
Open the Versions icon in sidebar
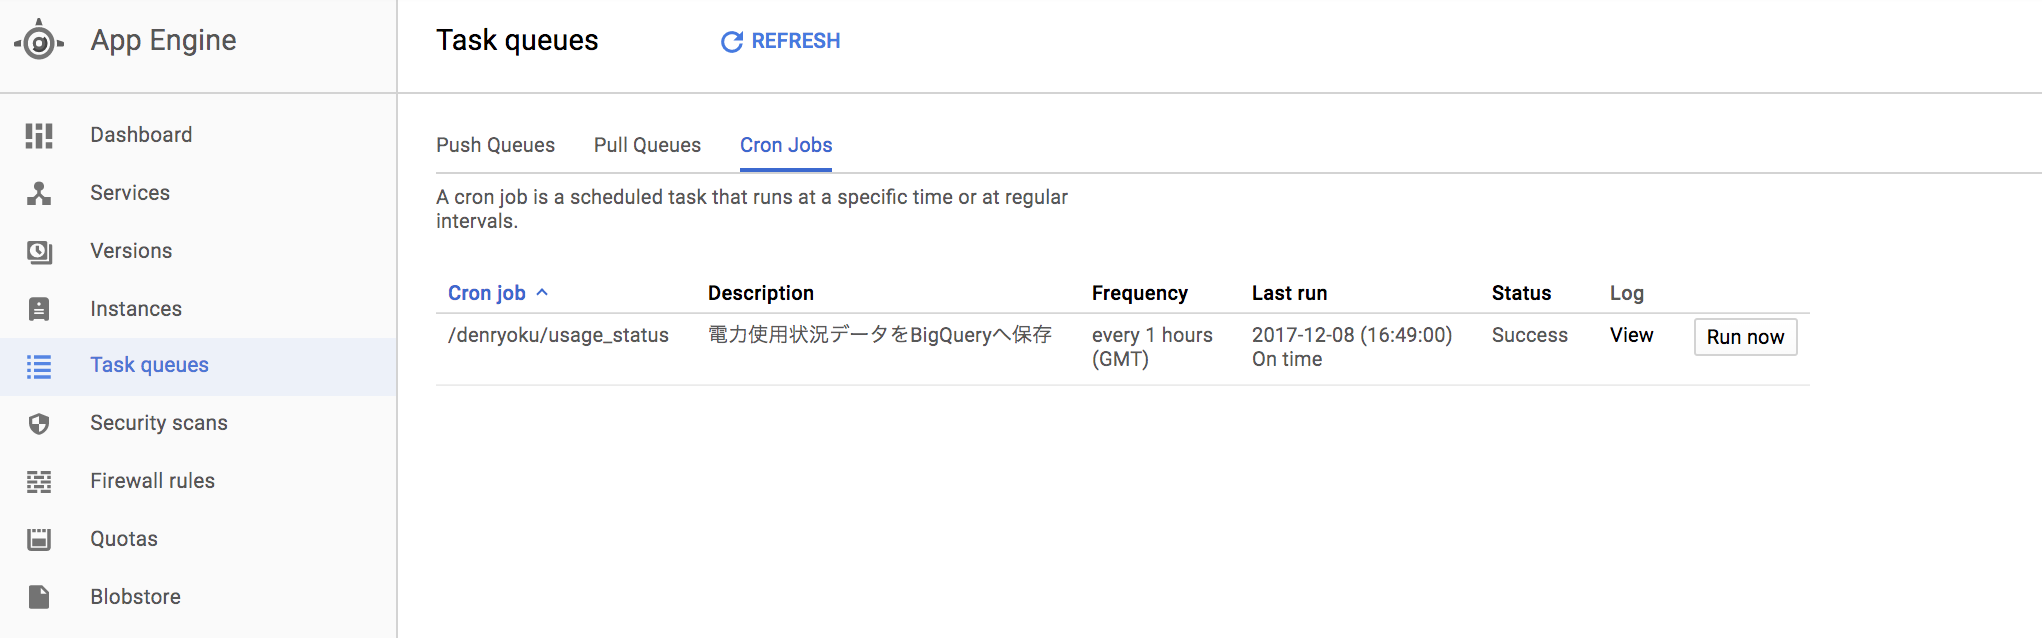click(x=39, y=251)
